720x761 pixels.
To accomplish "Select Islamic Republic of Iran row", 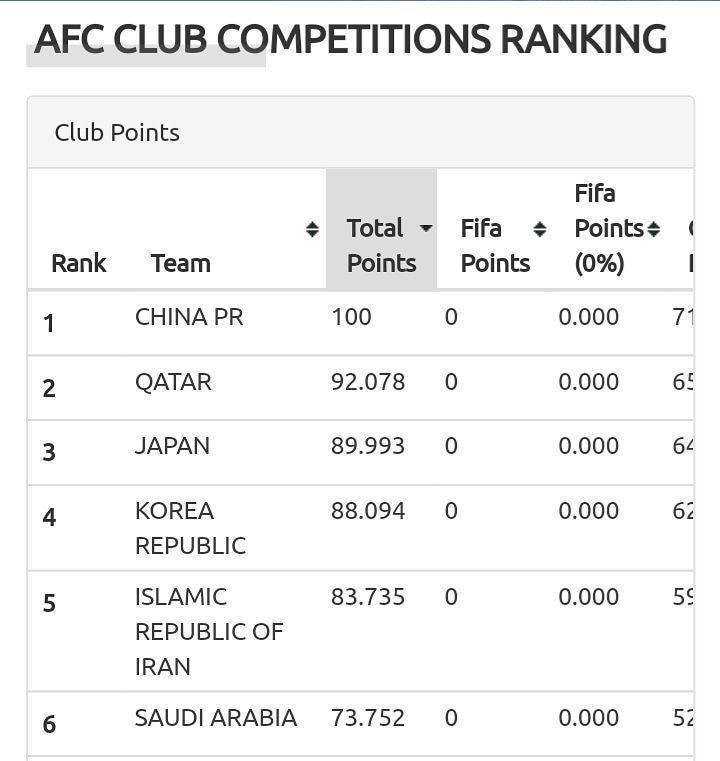I will pyautogui.click(x=209, y=631).
